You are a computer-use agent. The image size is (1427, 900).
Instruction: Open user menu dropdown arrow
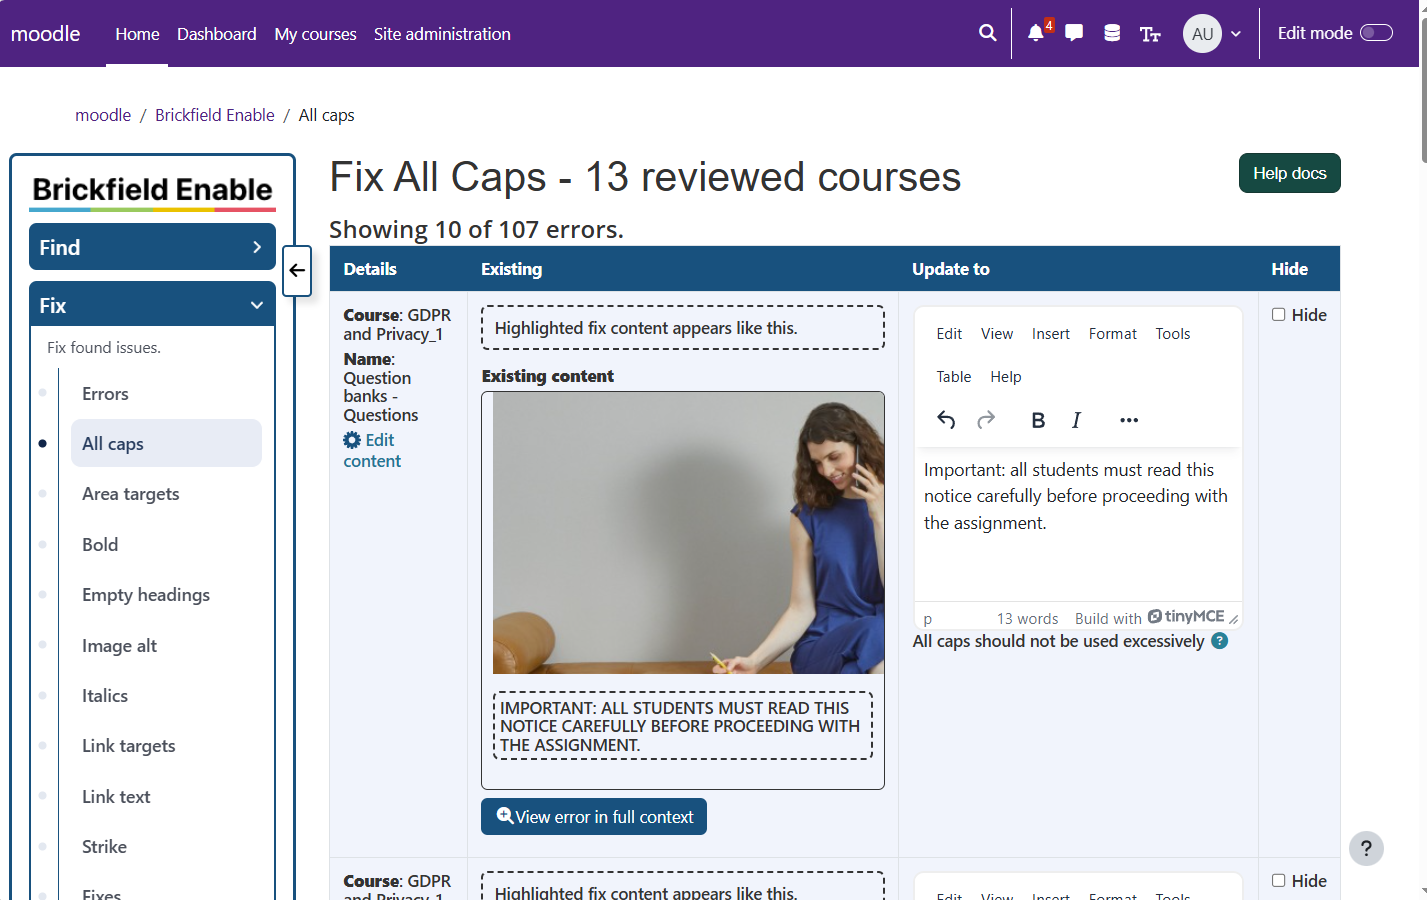[x=1236, y=34]
